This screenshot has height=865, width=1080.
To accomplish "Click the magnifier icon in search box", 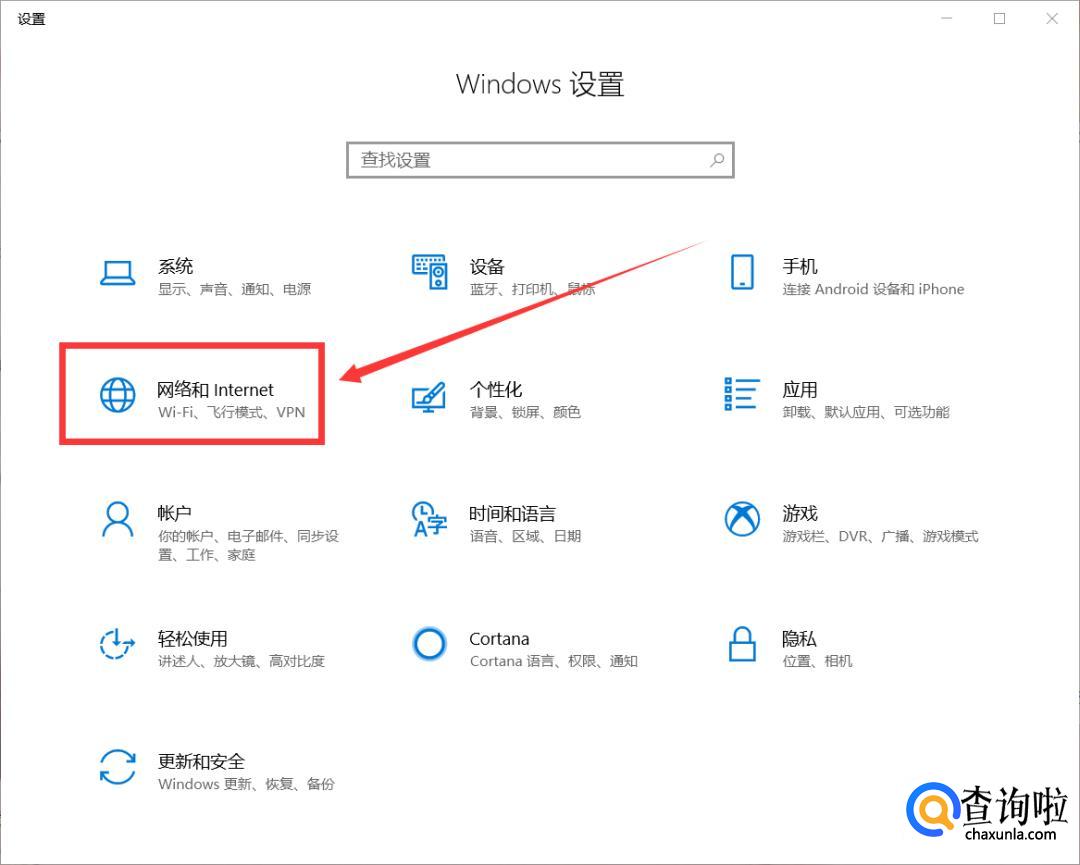I will pos(717,160).
